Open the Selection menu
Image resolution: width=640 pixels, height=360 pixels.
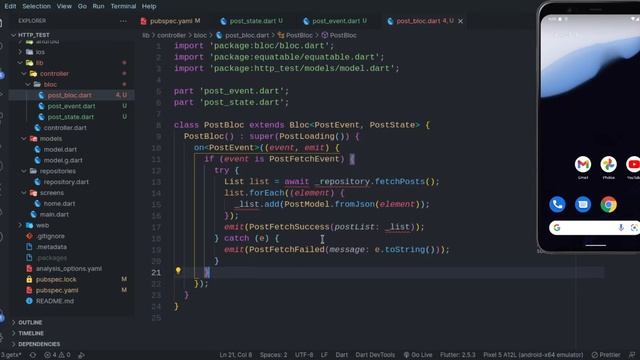pos(36,6)
